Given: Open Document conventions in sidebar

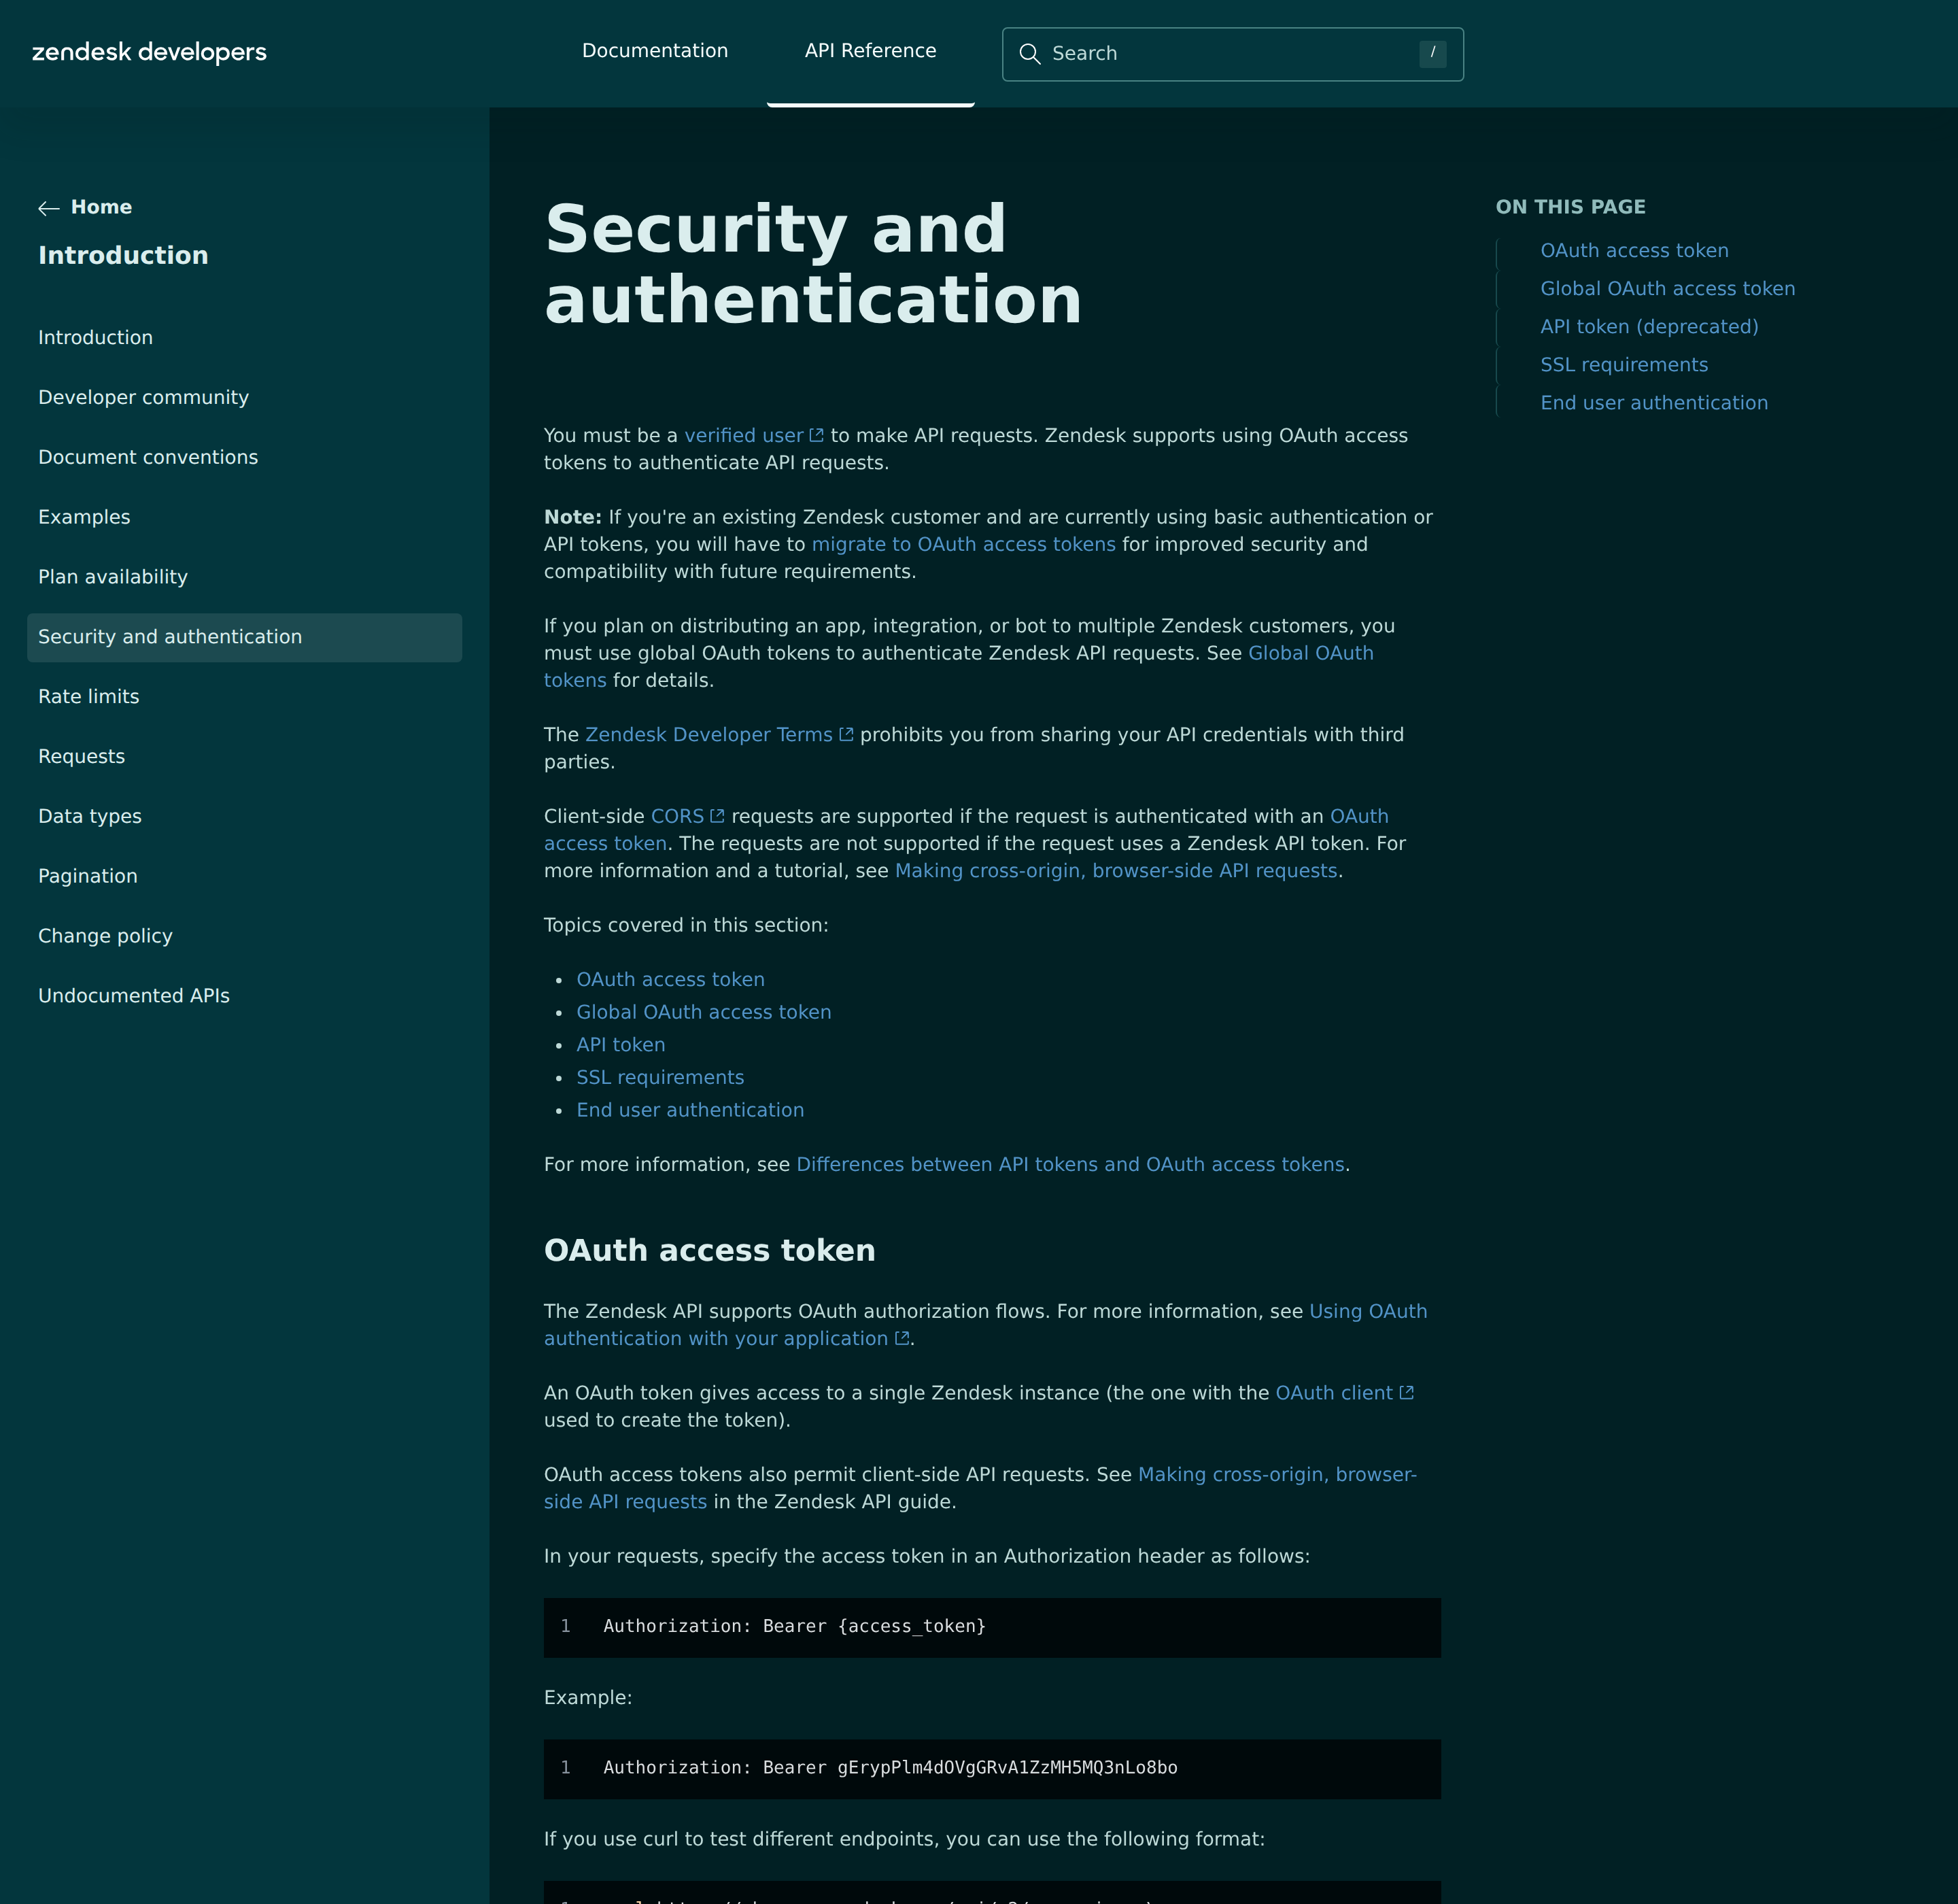Looking at the screenshot, I should pos(148,457).
